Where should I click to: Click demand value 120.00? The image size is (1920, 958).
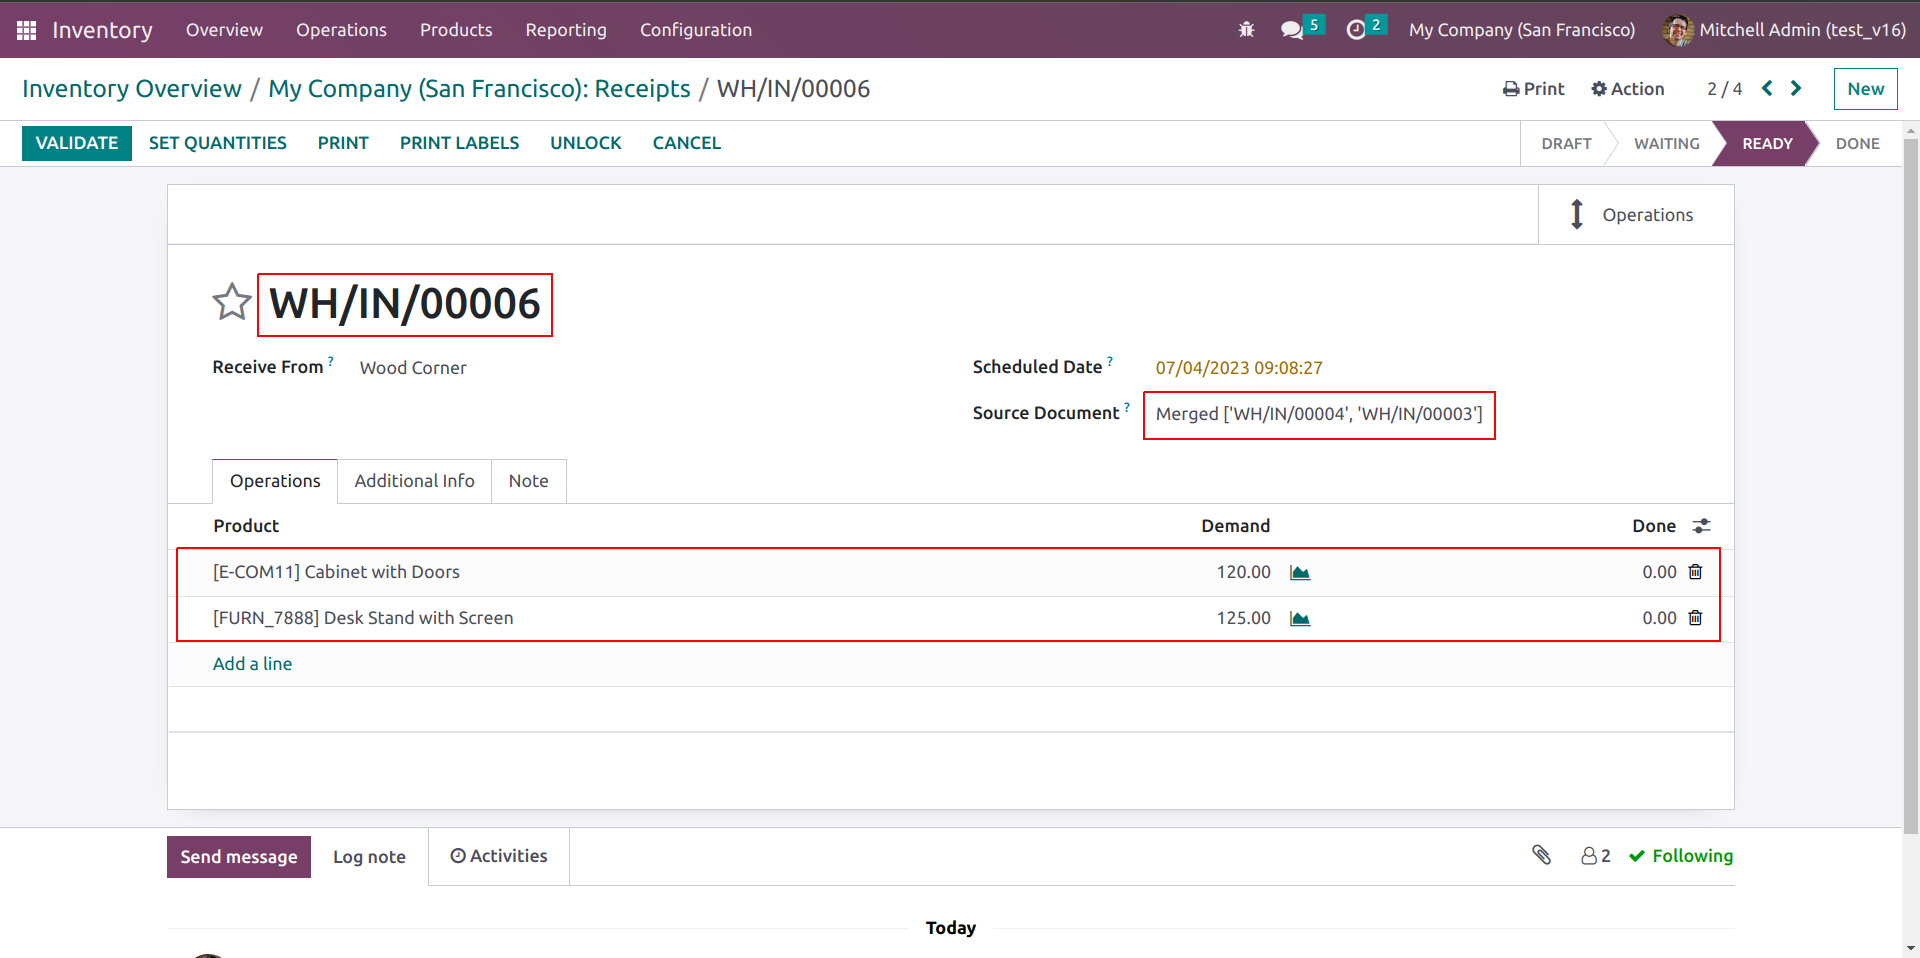[x=1243, y=572]
